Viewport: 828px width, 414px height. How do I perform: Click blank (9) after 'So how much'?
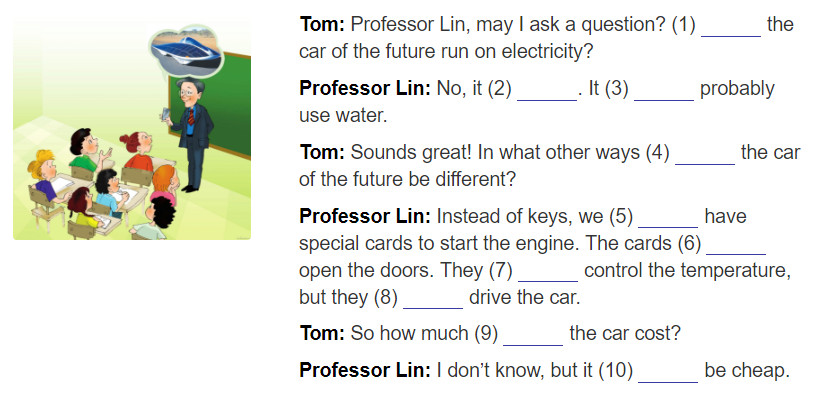533,335
